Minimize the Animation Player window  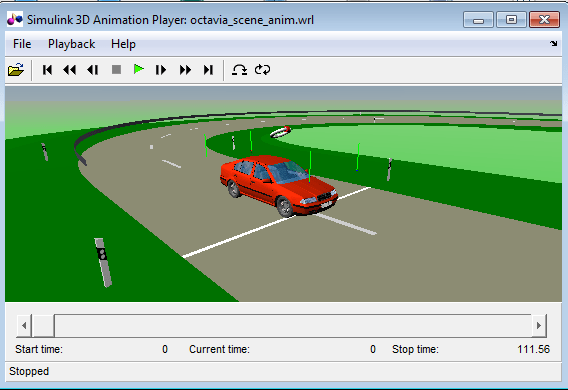click(478, 20)
